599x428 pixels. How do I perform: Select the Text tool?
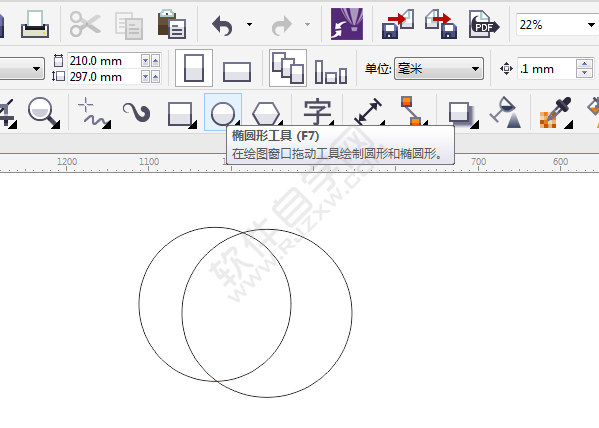pos(317,112)
